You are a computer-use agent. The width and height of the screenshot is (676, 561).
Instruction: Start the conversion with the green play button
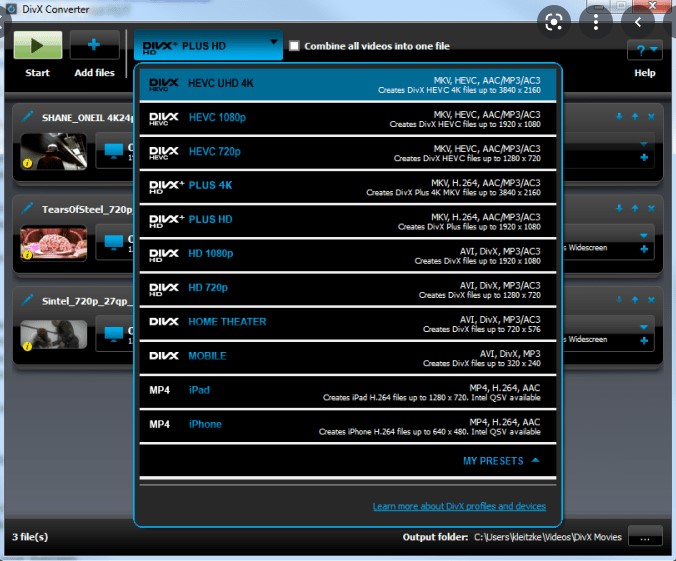pyautogui.click(x=38, y=45)
